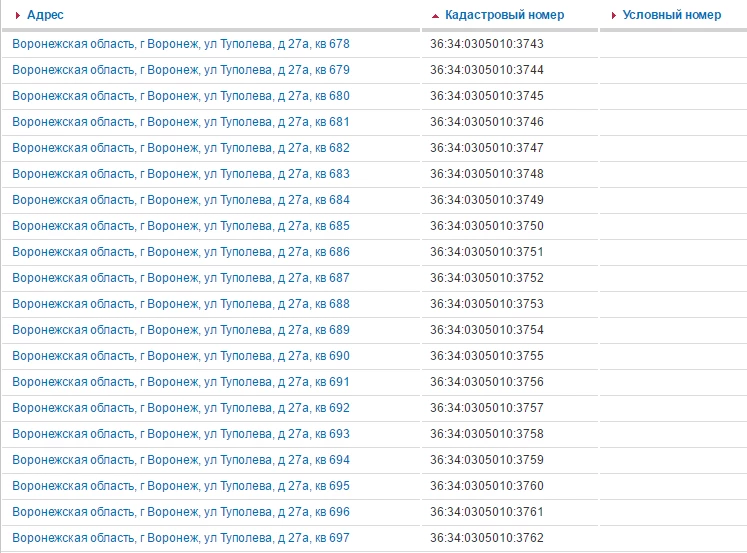Open address link for кв 697
This screenshot has height=553, width=747.
(x=181, y=538)
